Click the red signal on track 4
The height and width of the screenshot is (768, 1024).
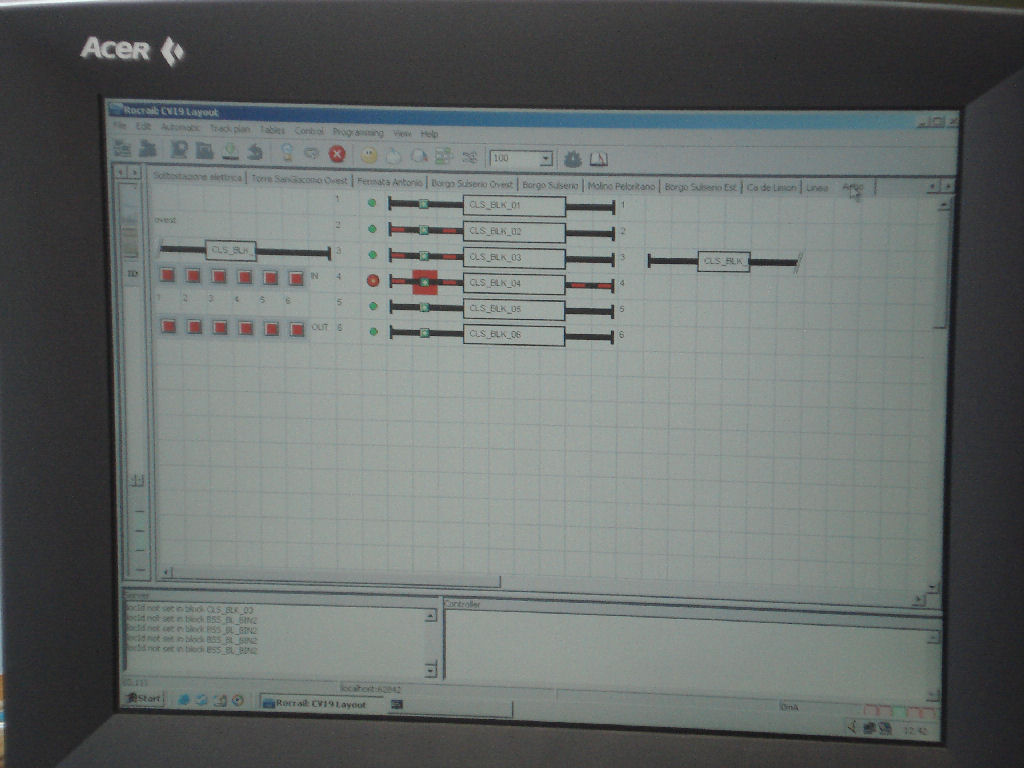click(373, 280)
